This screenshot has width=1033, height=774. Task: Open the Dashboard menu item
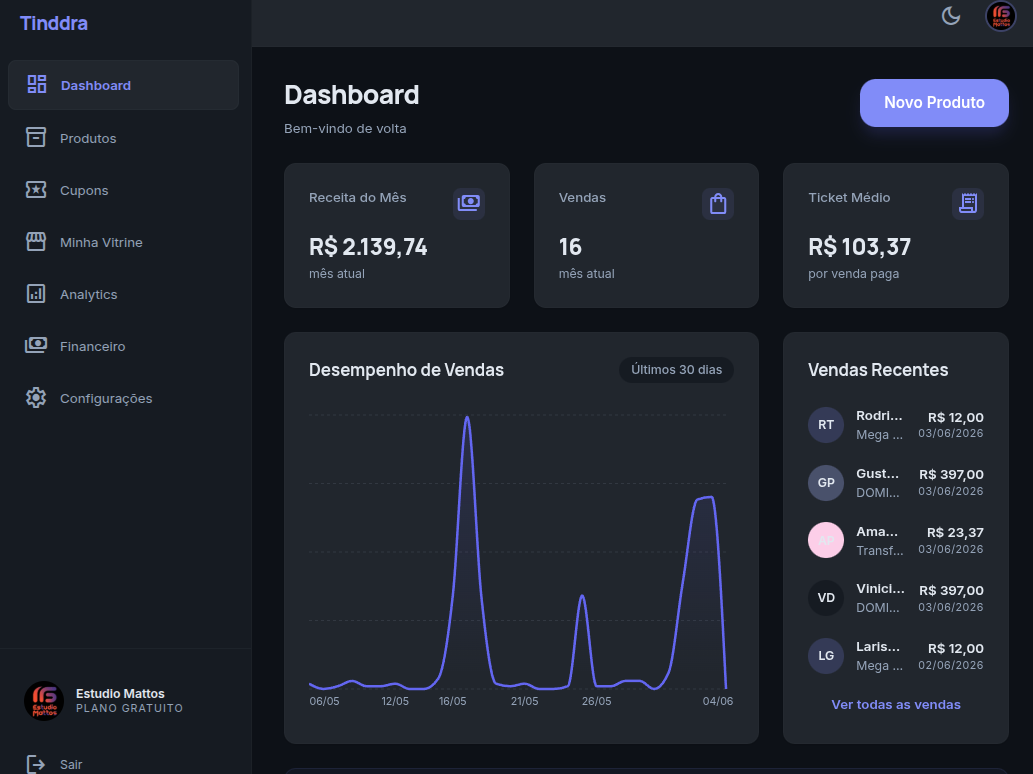point(123,85)
